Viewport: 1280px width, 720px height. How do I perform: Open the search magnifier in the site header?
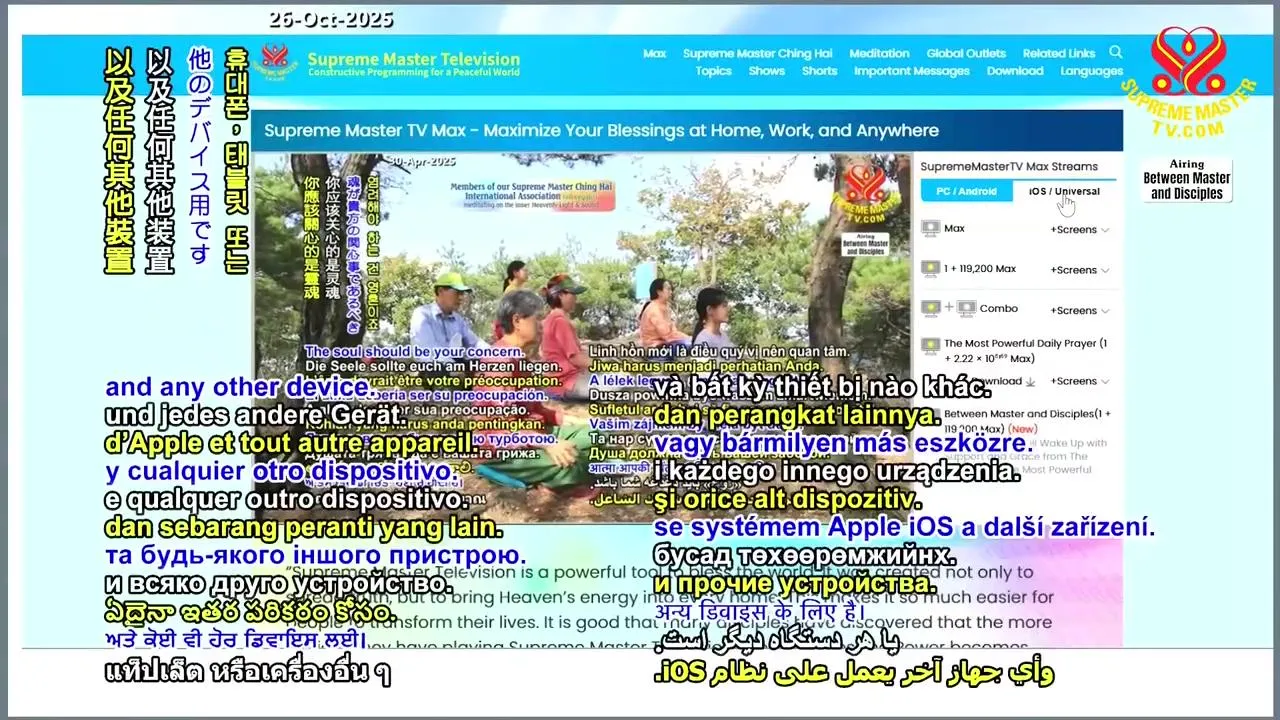[x=1116, y=53]
